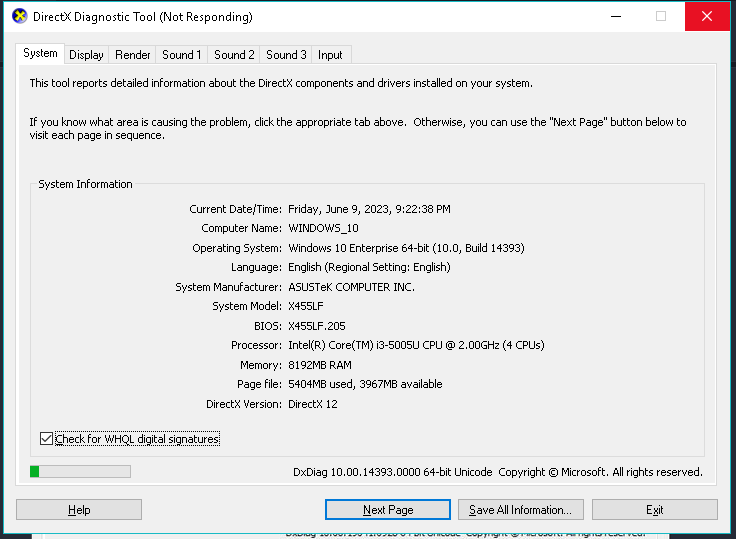The image size is (736, 539).
Task: Click the disabled maximize button
Action: (x=661, y=16)
